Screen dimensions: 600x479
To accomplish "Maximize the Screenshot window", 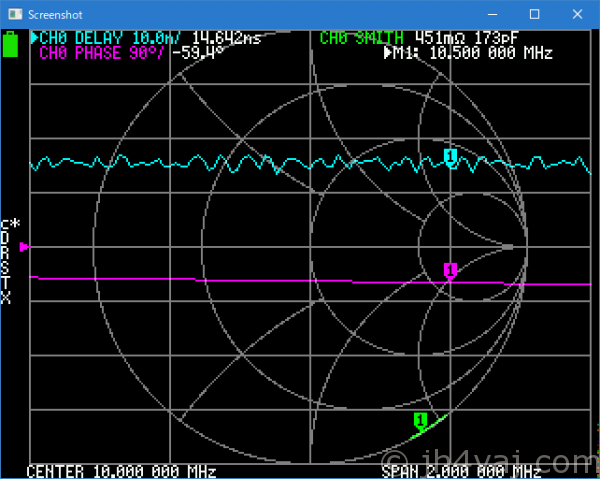I will 534,14.
